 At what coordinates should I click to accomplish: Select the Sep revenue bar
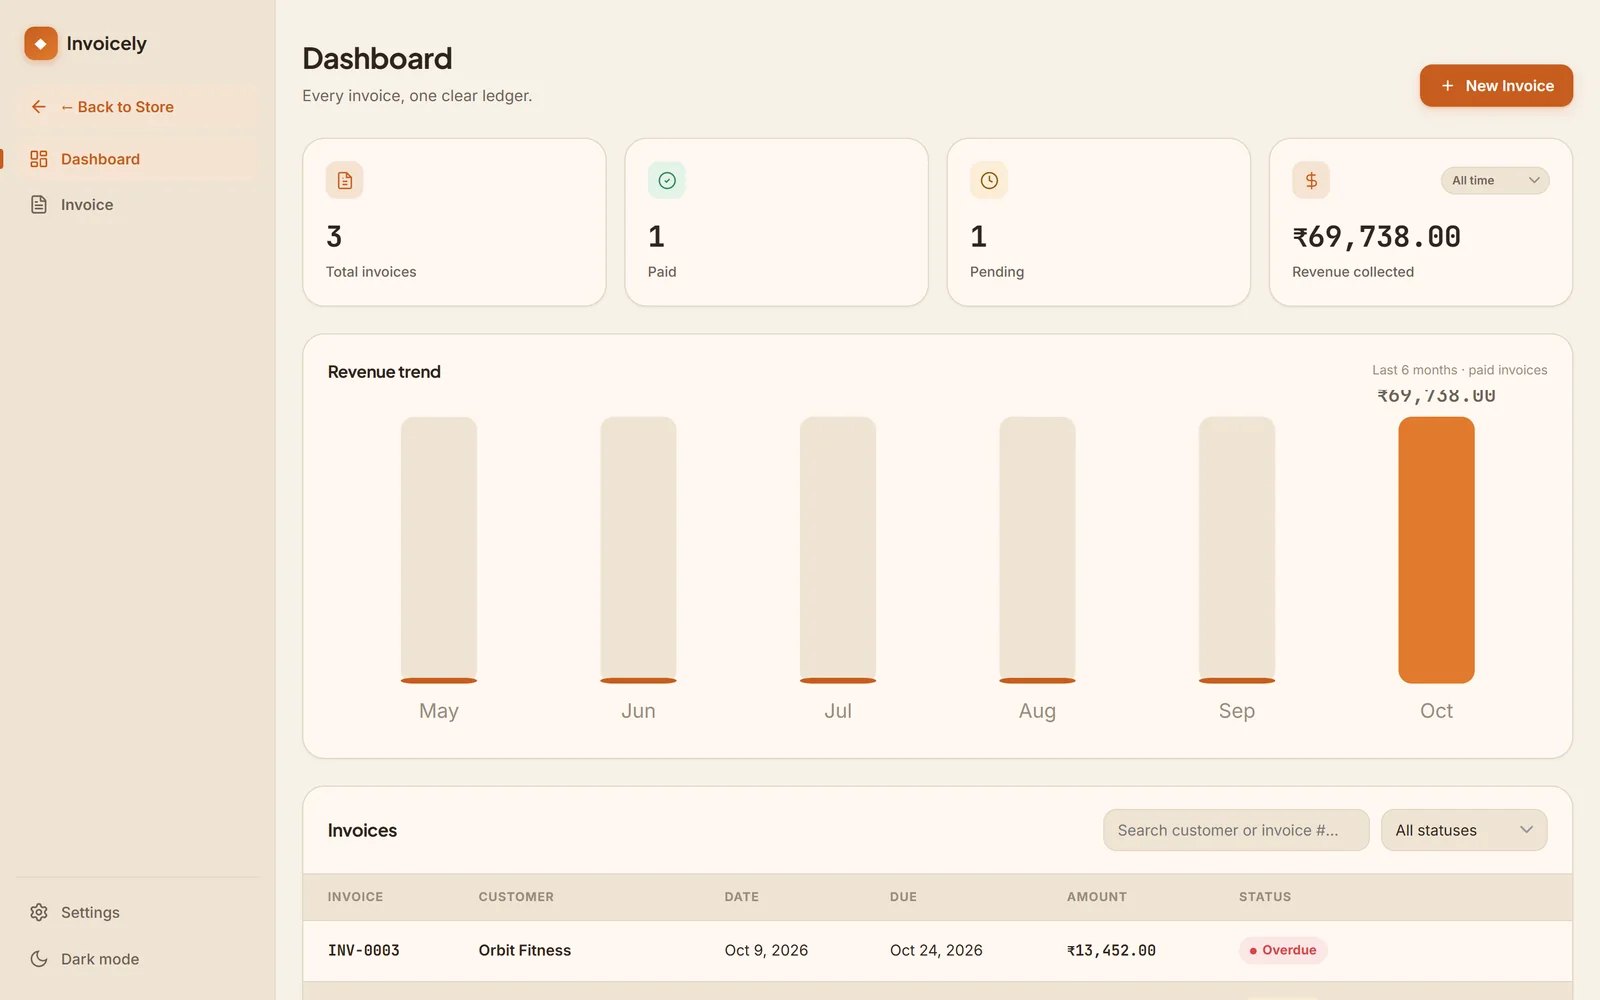1237,550
